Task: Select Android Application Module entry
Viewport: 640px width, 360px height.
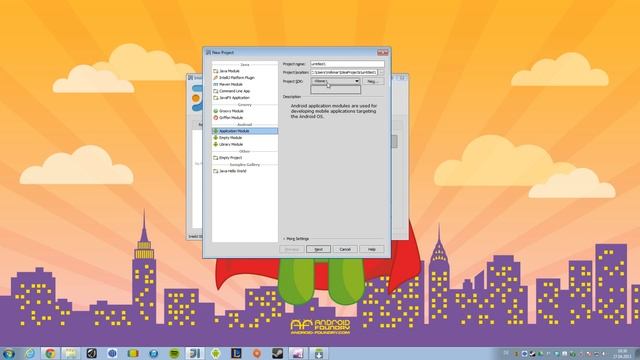Action: pos(244,131)
